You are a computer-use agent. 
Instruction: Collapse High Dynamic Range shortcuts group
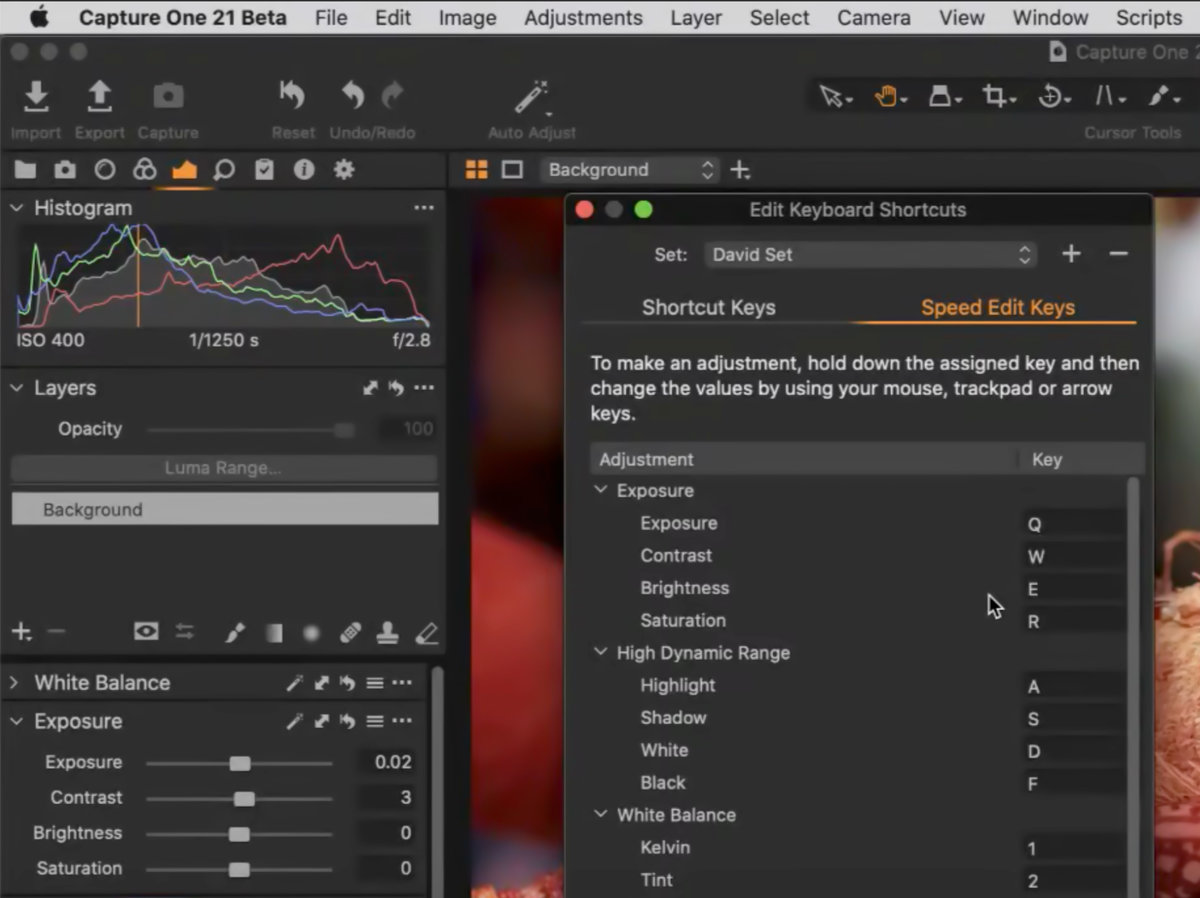point(600,652)
